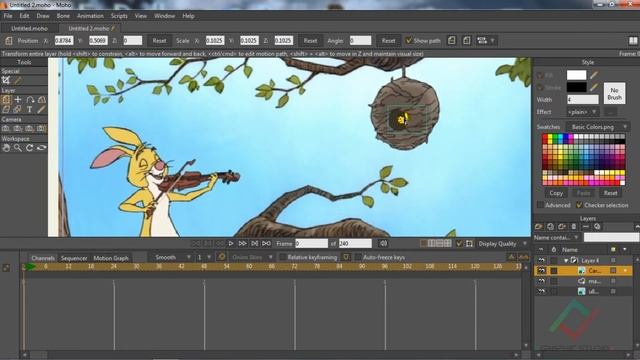Open the File menu
Screen dimensions: 640x360
pyautogui.click(x=8, y=16)
